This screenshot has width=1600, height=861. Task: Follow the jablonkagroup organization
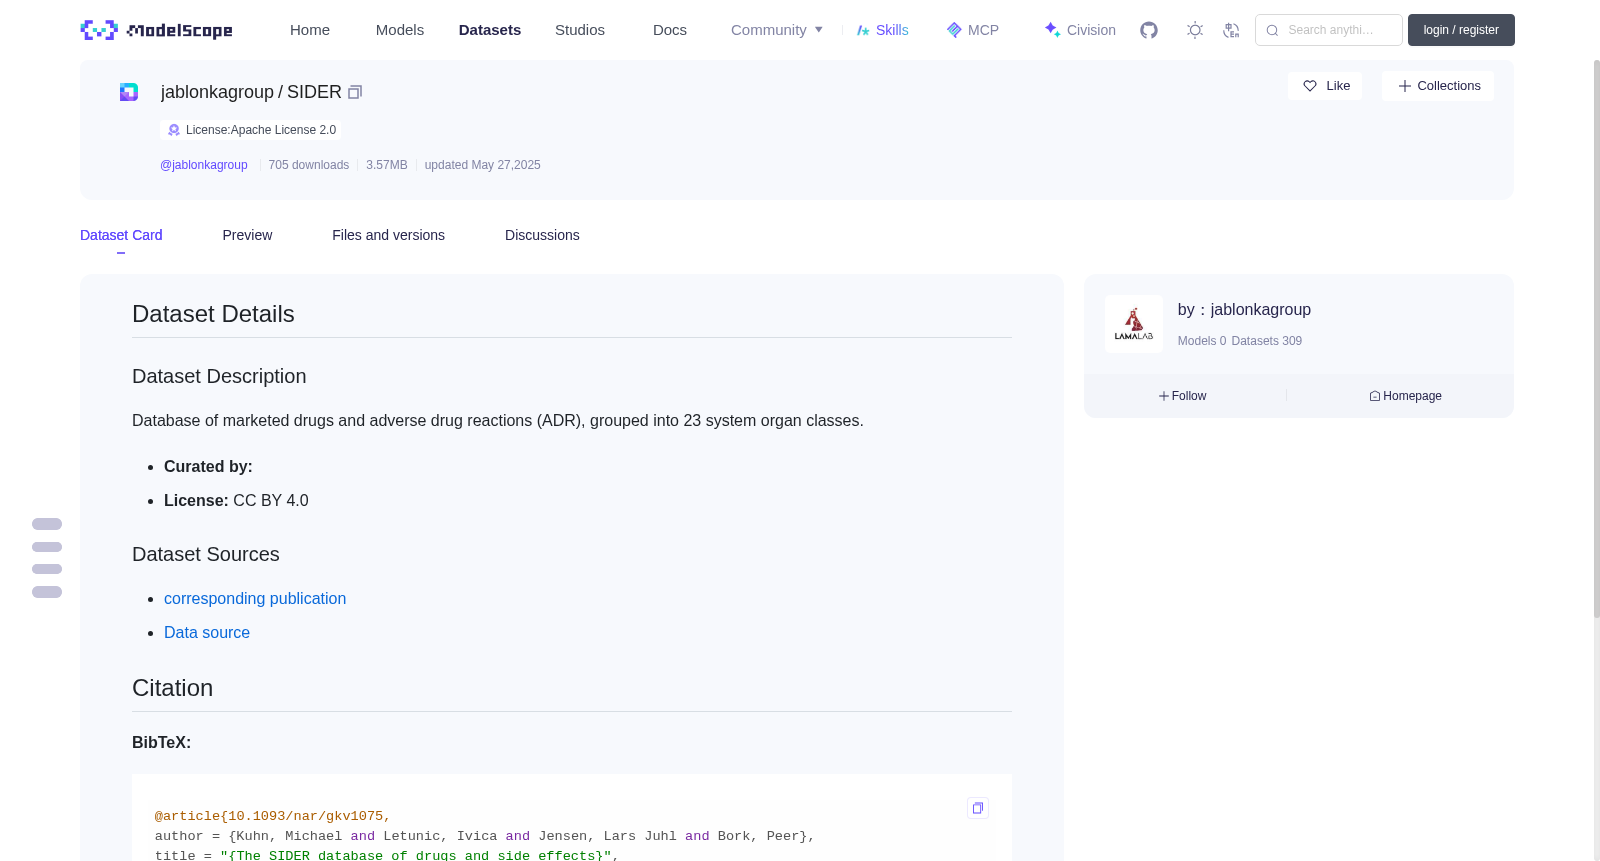1183,396
